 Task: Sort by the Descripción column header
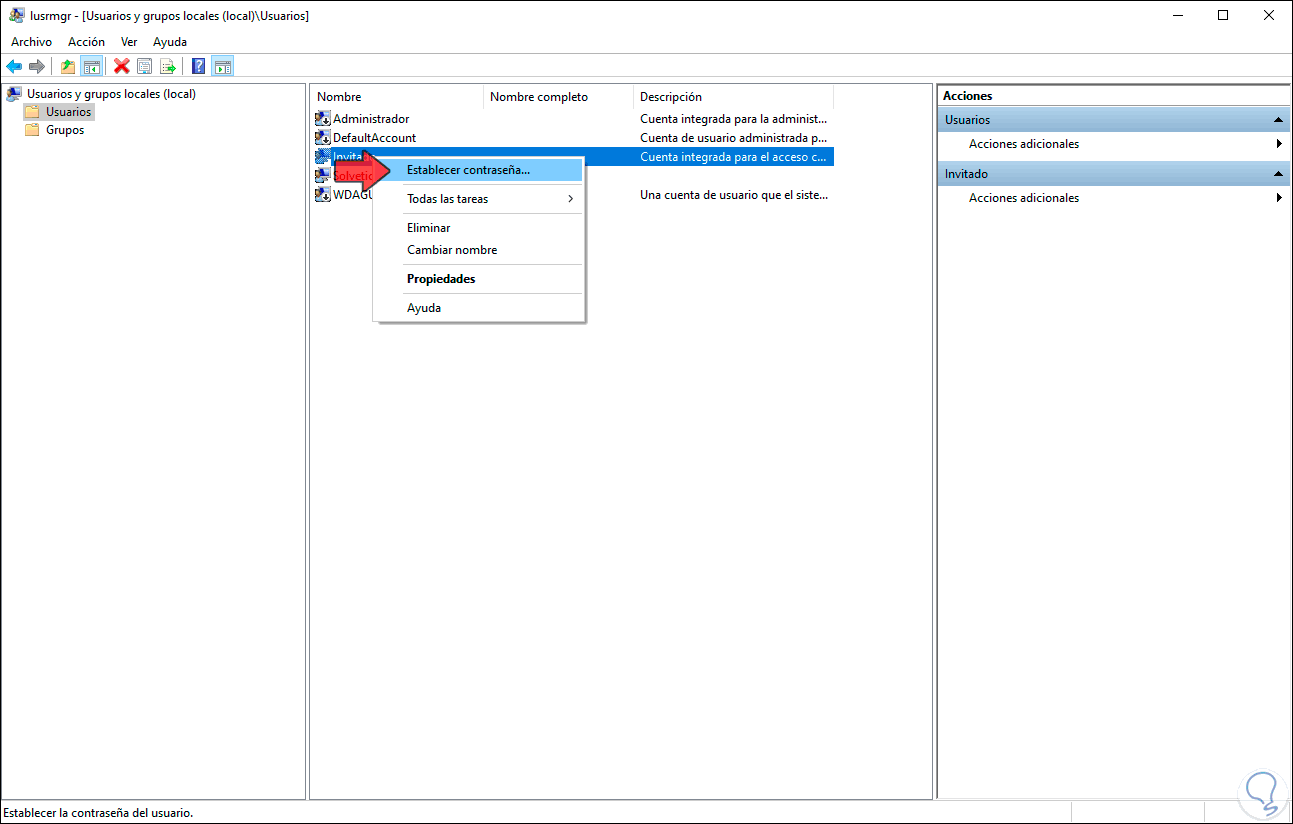coord(734,97)
